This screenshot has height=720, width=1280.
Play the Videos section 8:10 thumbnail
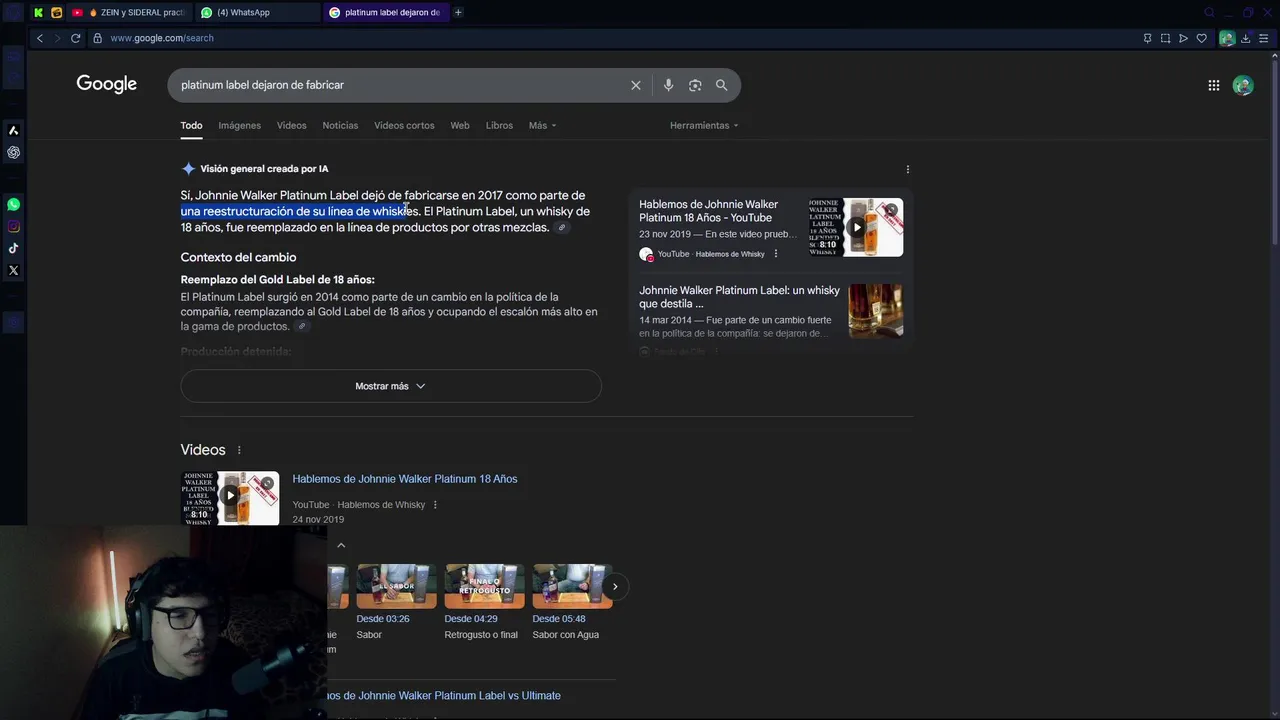point(230,498)
